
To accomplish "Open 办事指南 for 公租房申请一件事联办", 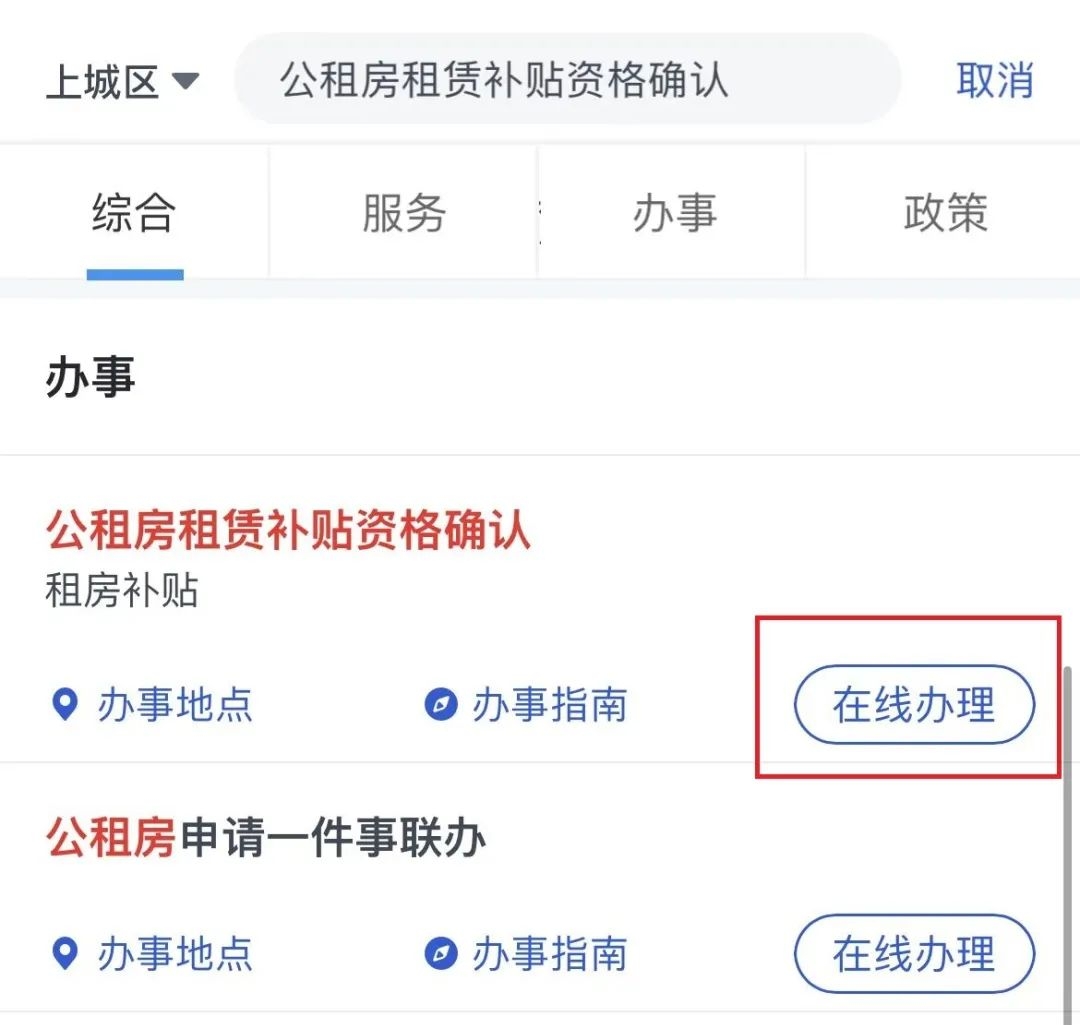I will (x=550, y=954).
